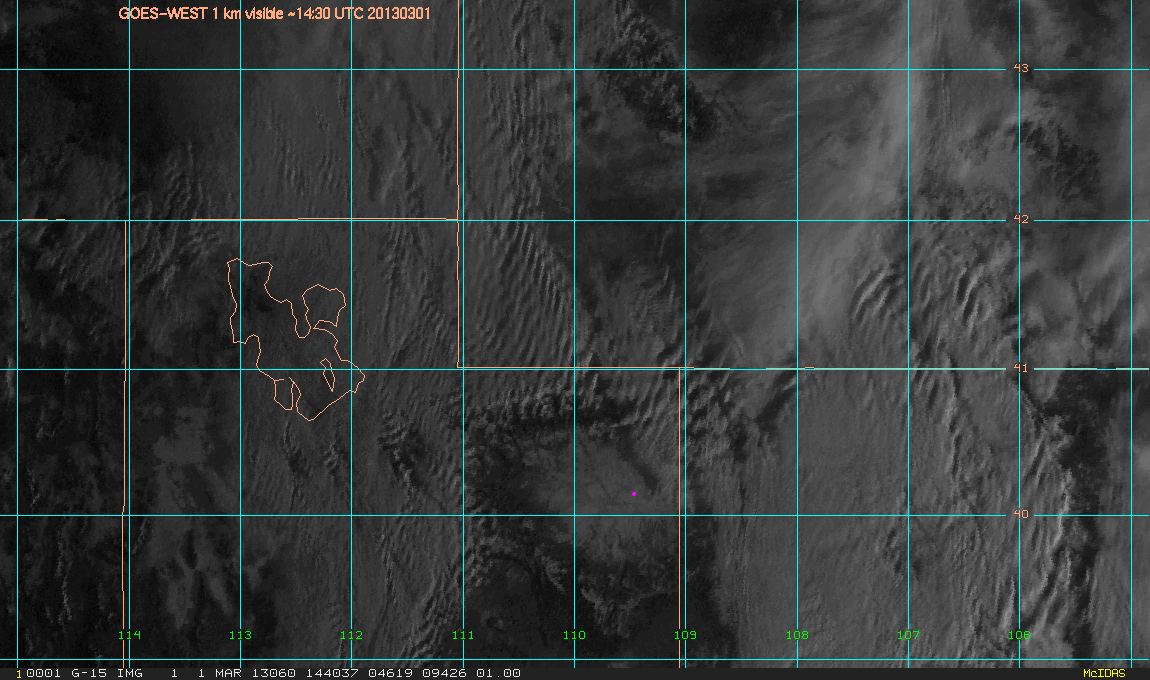The image size is (1150, 680).
Task: Click the 01.00 resolution value in status bar
Action: pyautogui.click(x=499, y=673)
